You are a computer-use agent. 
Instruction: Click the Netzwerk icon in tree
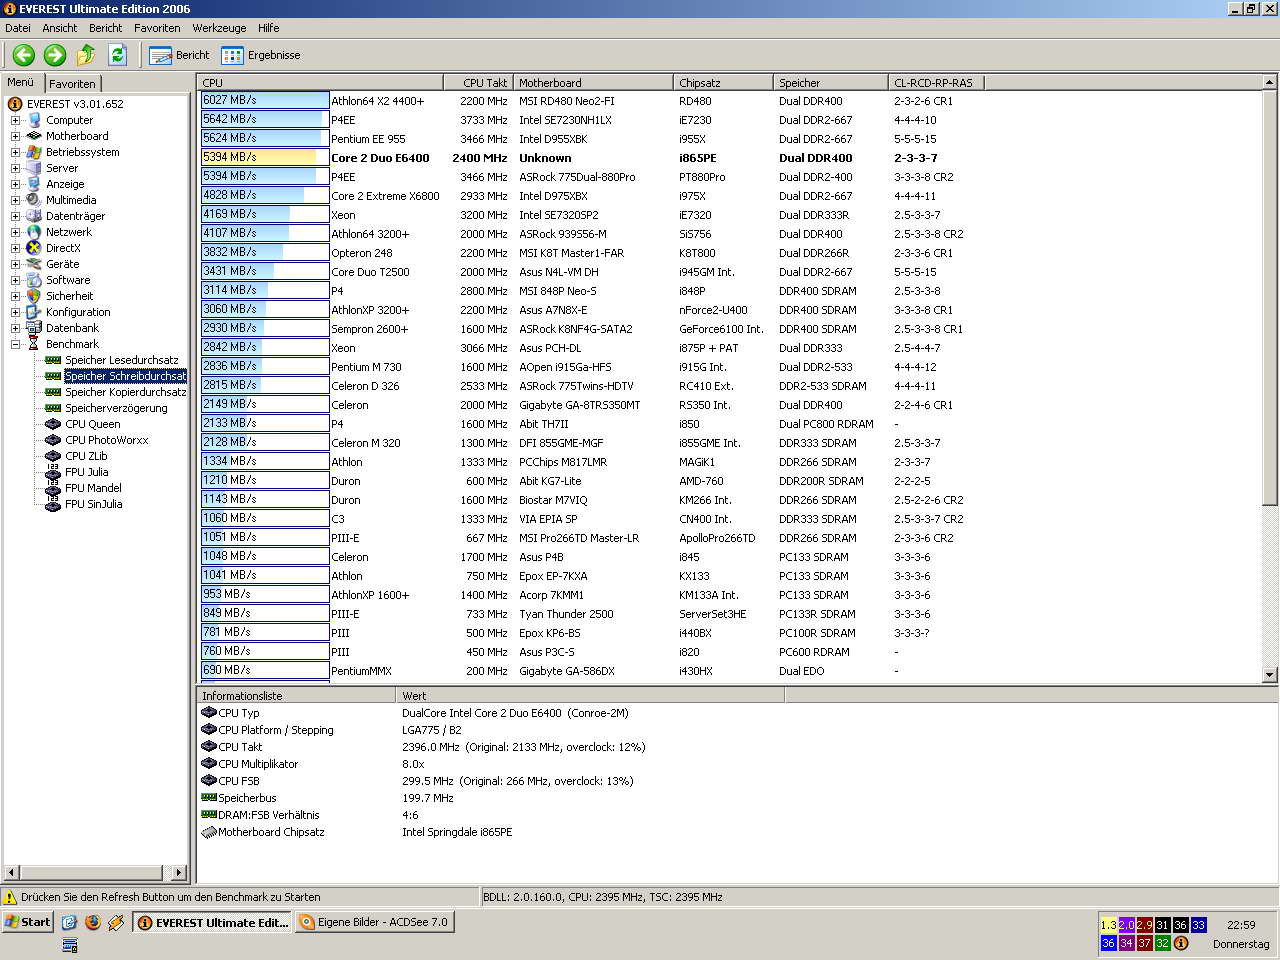(x=34, y=232)
